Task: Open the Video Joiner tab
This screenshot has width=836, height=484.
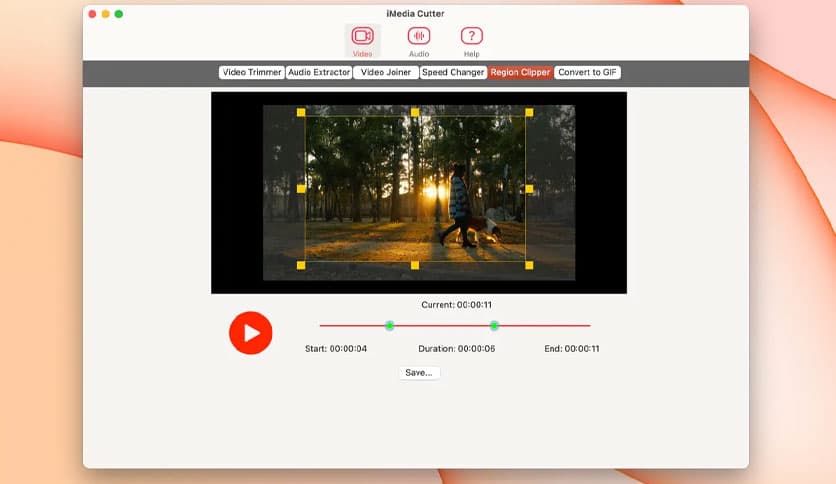Action: (x=386, y=72)
